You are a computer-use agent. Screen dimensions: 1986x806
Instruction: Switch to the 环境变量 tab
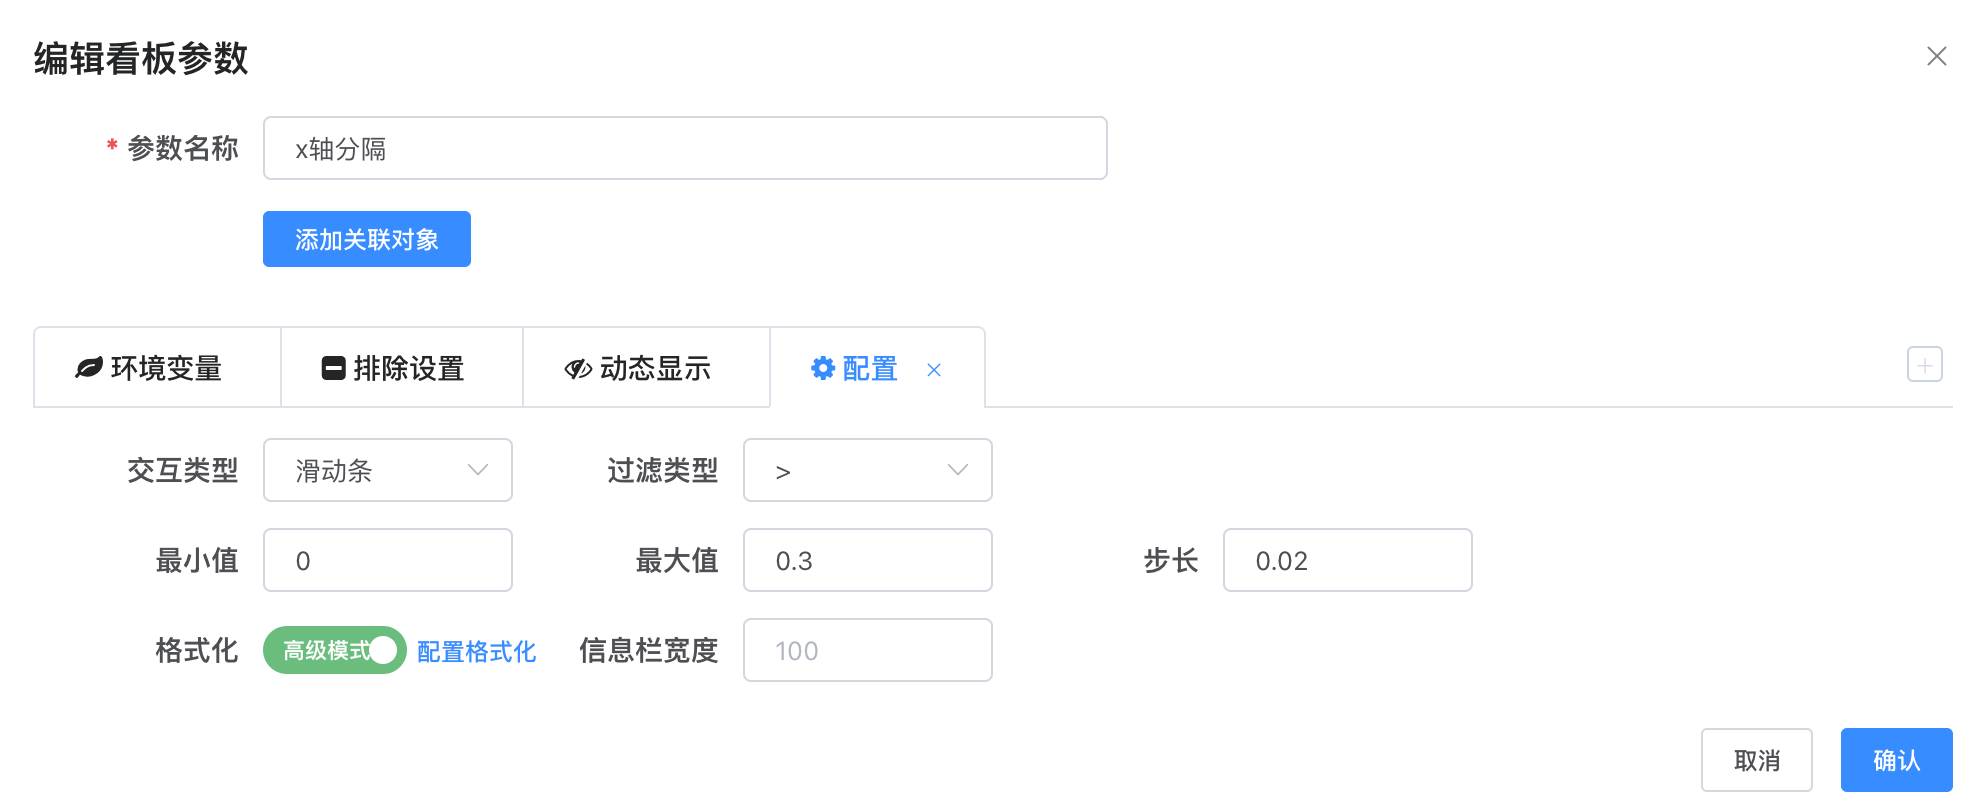[x=157, y=367]
